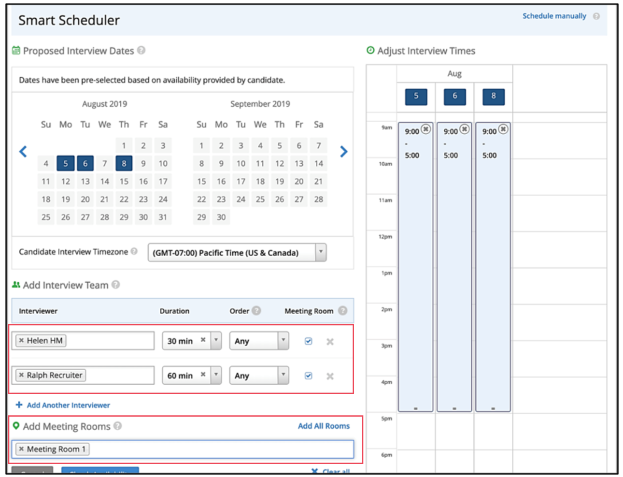
Task: Click Schedule manually link
Action: [x=554, y=16]
